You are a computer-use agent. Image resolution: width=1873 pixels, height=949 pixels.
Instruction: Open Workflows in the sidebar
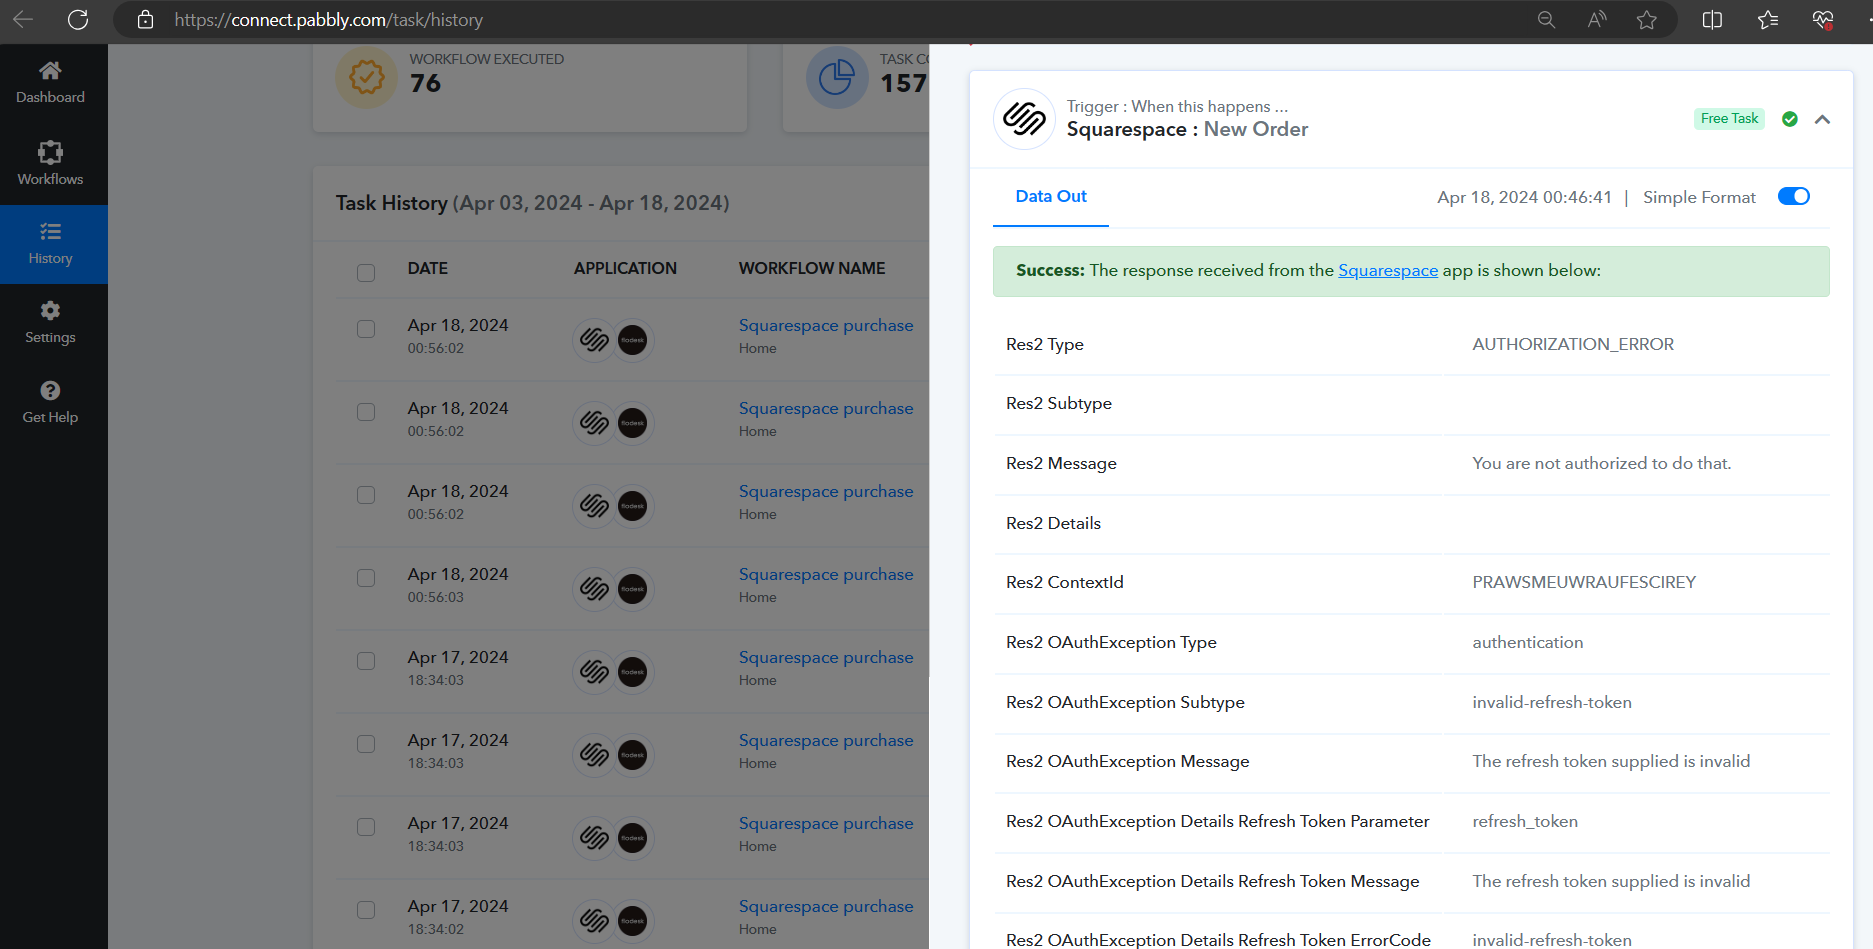(50, 164)
